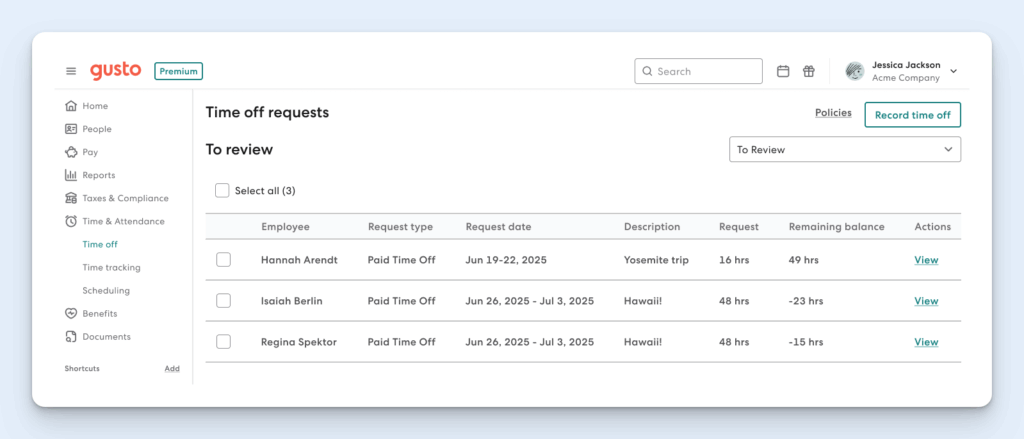This screenshot has height=439, width=1024.
Task: Go to People in sidebar
Action: click(97, 129)
